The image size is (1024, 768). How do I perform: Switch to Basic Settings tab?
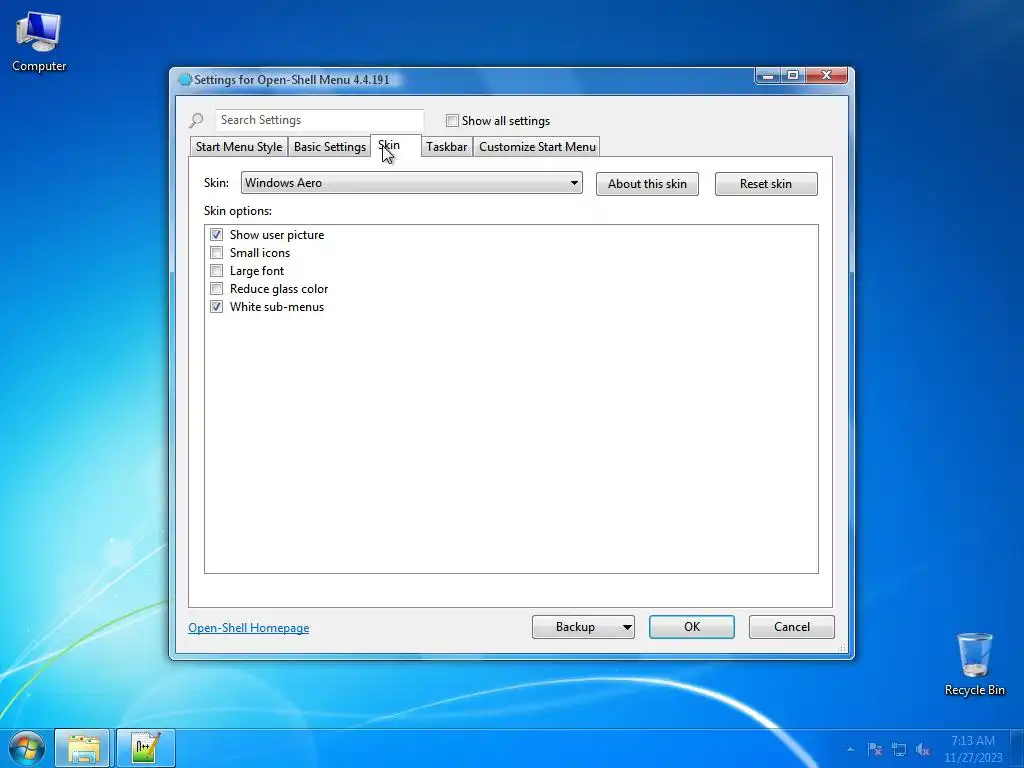pyautogui.click(x=330, y=147)
